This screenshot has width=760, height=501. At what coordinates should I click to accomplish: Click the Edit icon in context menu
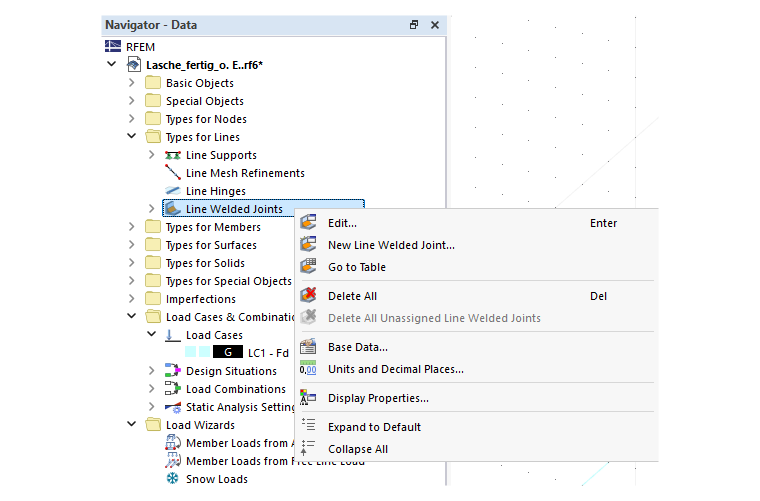[308, 222]
